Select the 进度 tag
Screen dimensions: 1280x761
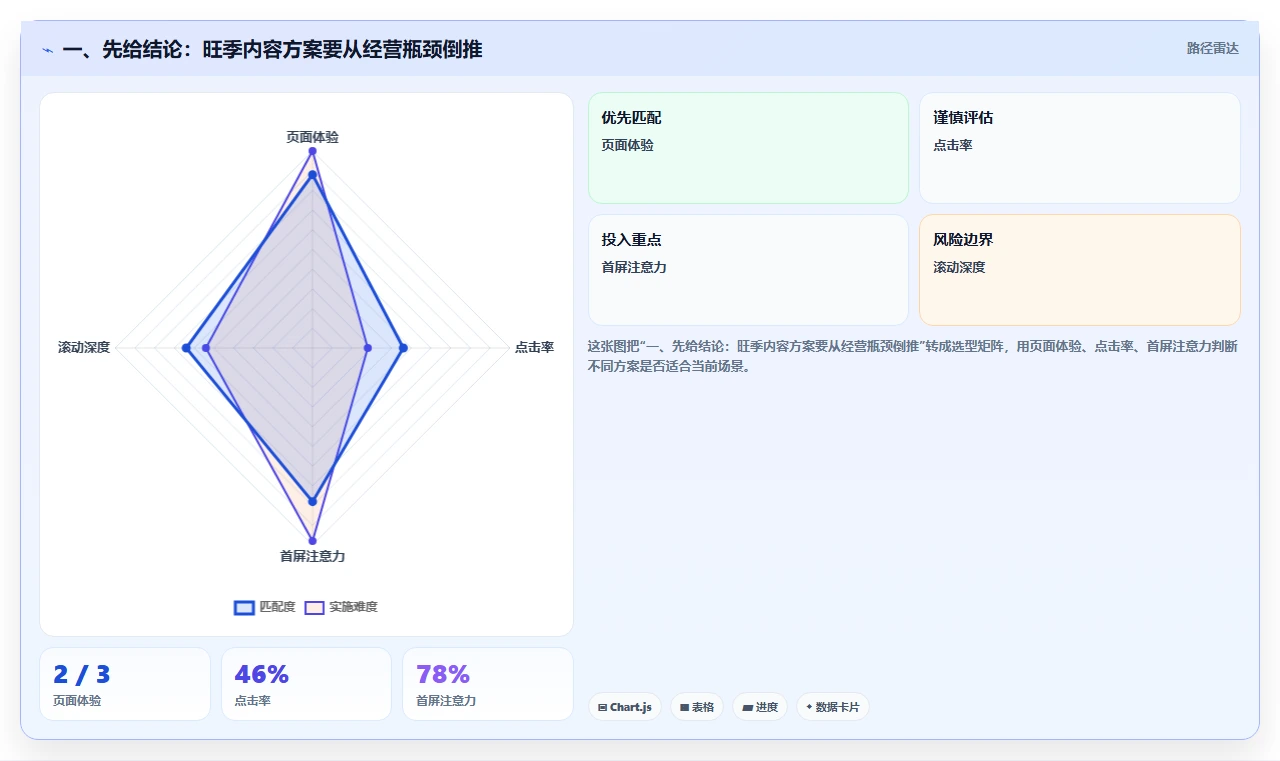click(760, 707)
